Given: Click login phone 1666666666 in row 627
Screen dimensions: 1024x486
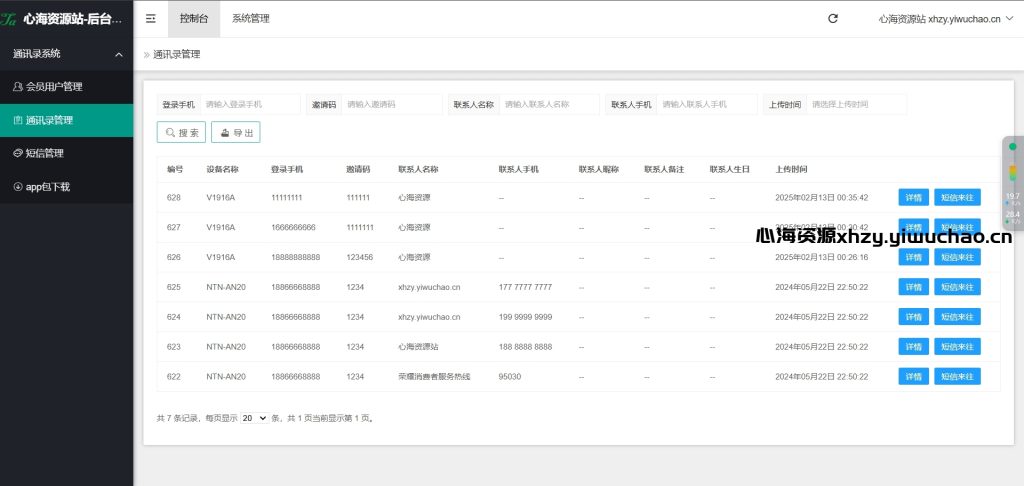Looking at the screenshot, I should (293, 227).
